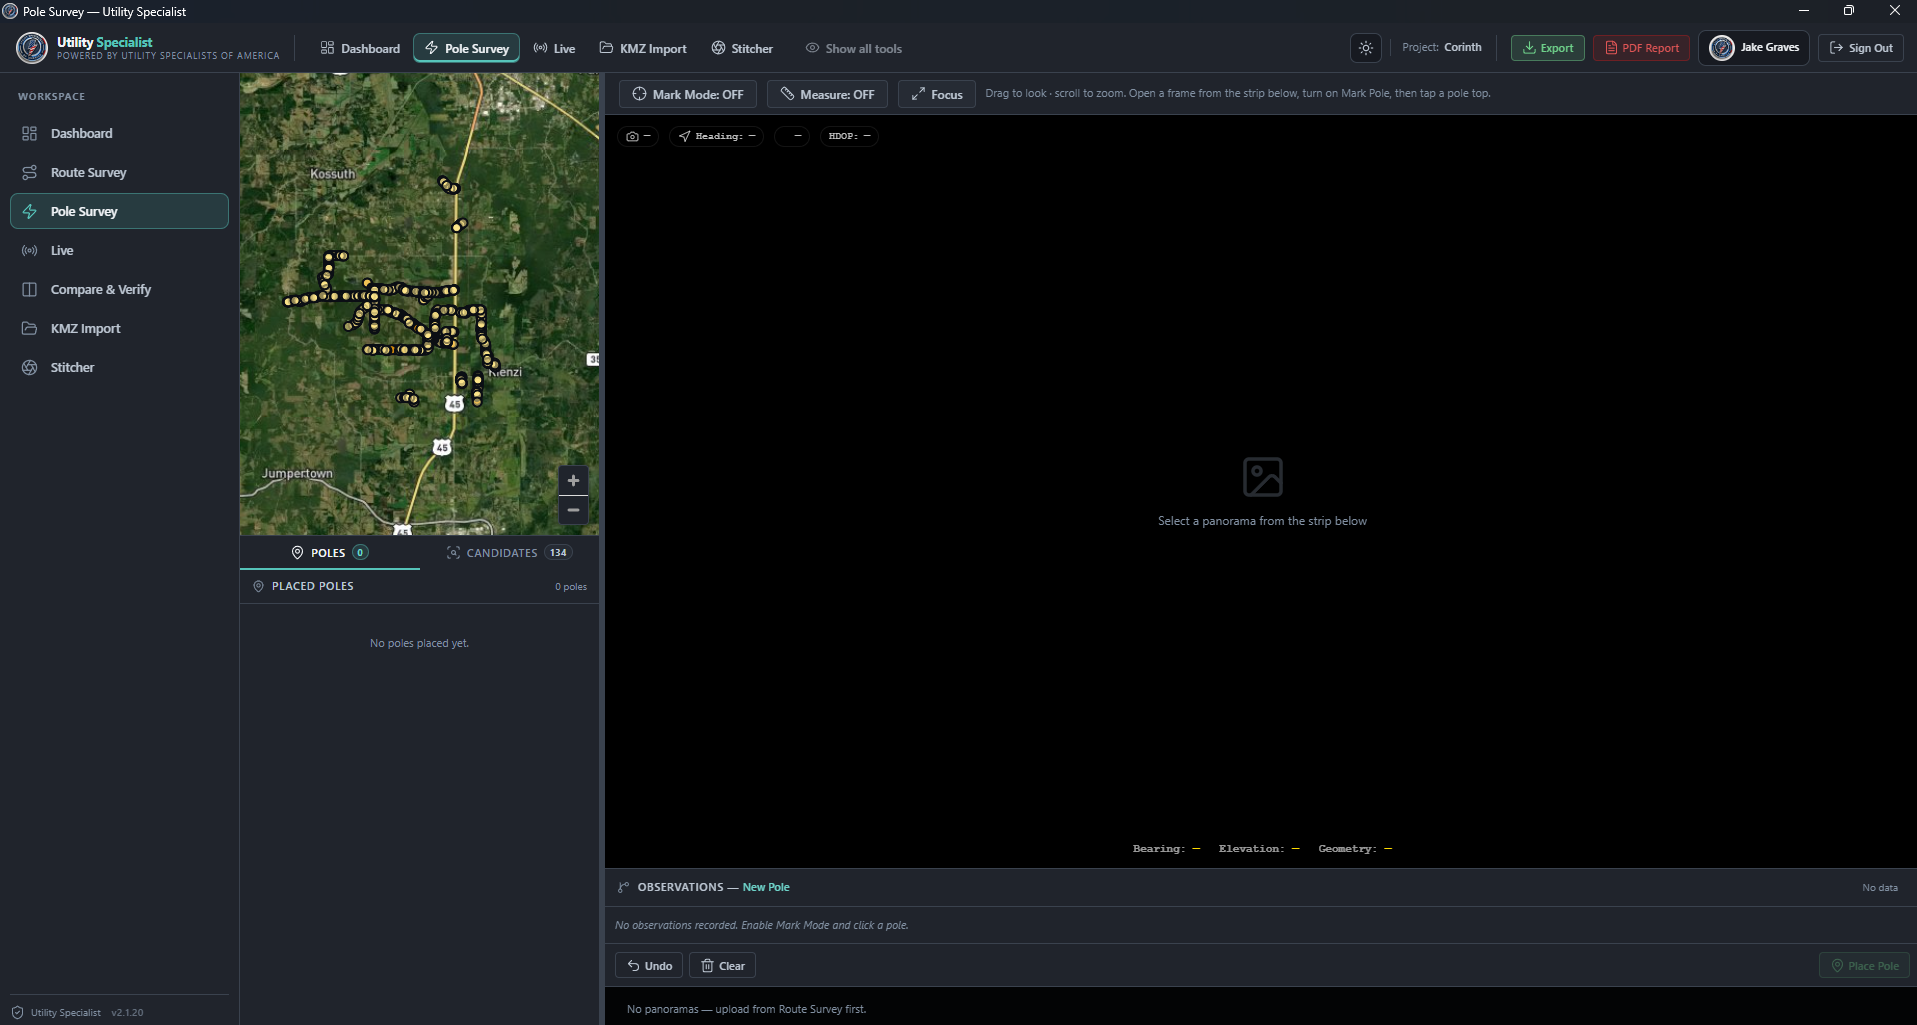1917x1025 pixels.
Task: Click the Observations branch icon
Action: tap(624, 887)
